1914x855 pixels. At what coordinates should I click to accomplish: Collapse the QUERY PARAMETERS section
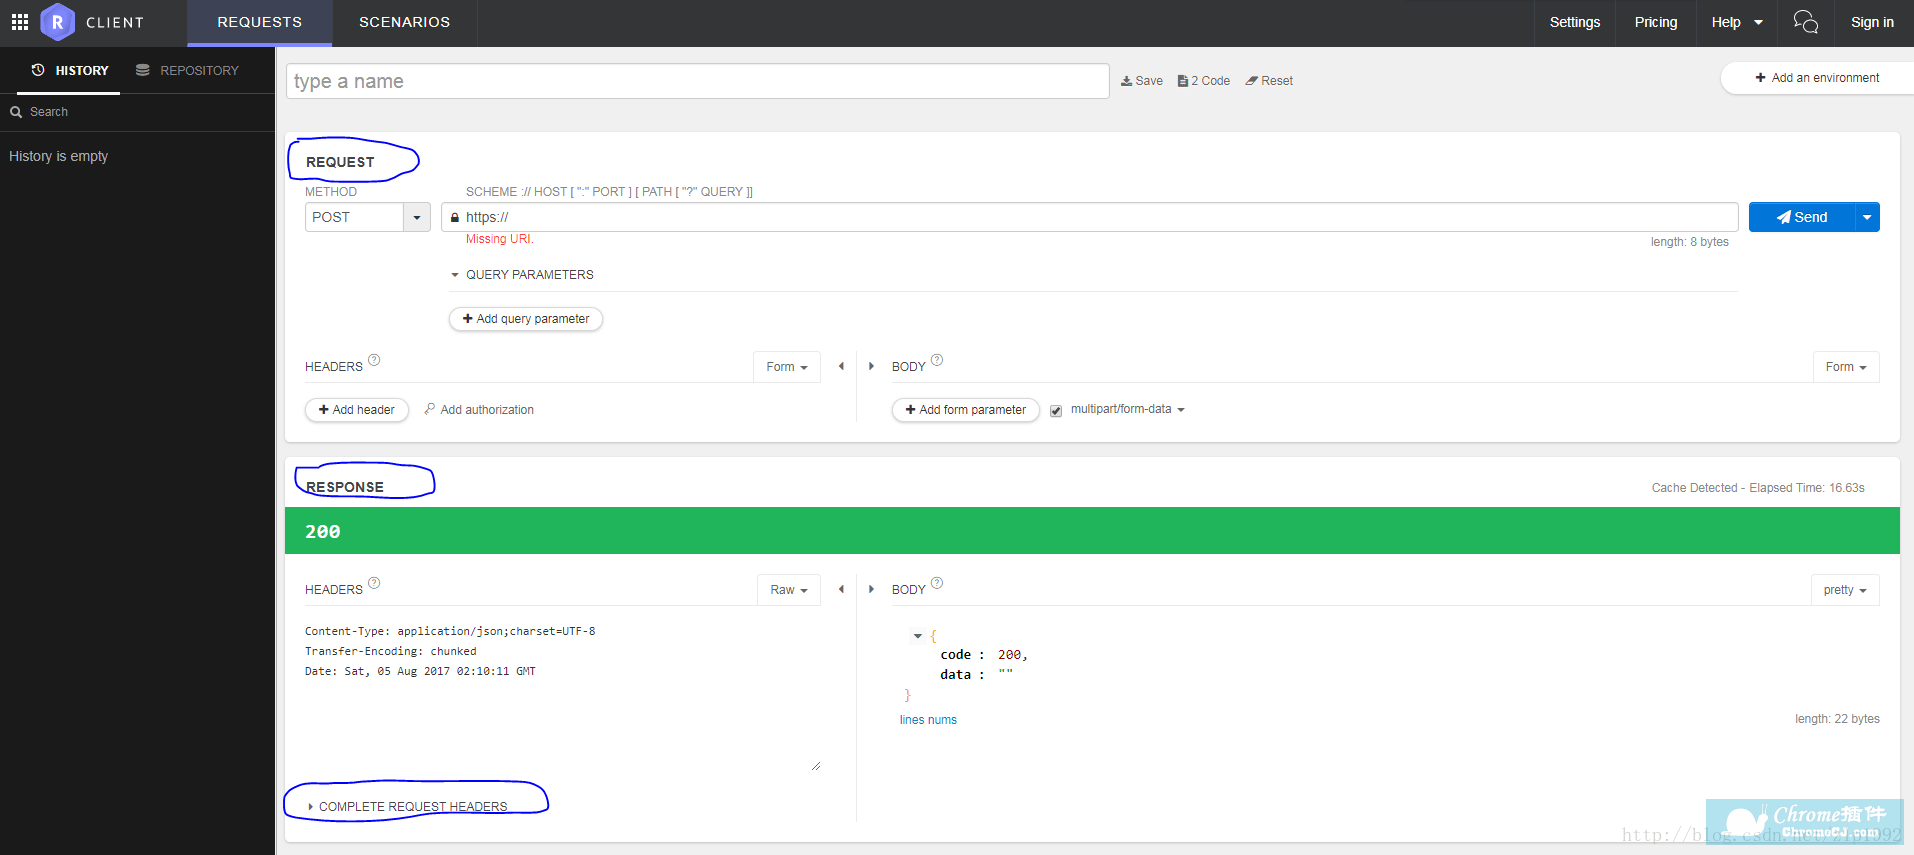[522, 275]
